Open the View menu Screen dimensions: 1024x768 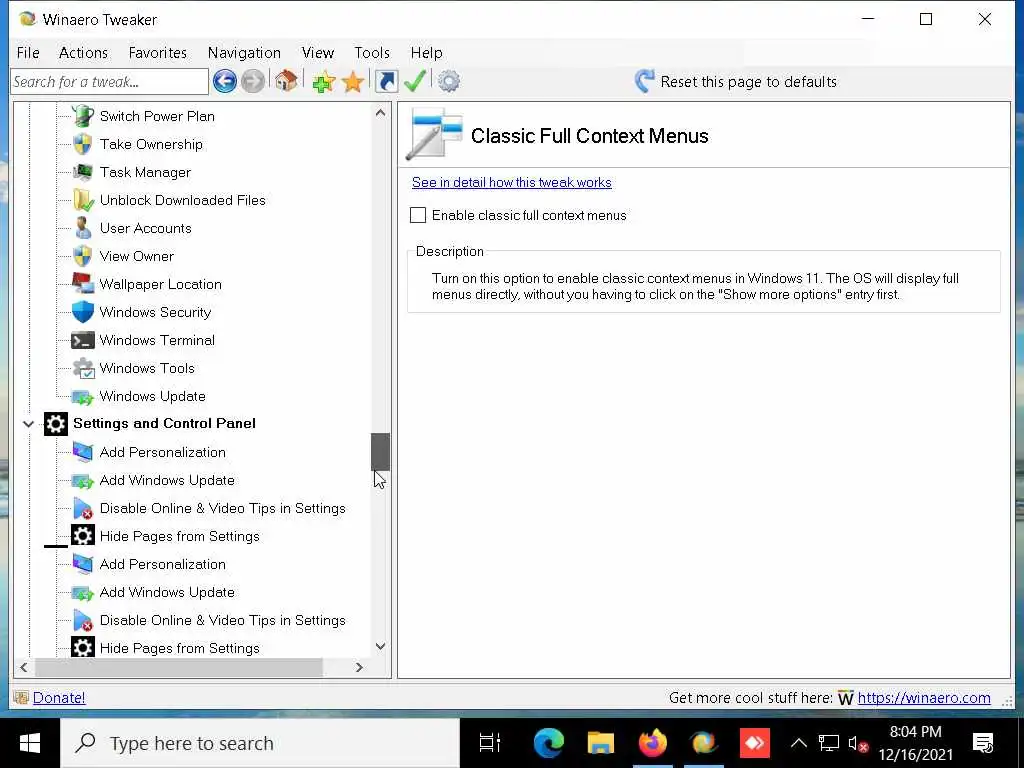point(317,53)
